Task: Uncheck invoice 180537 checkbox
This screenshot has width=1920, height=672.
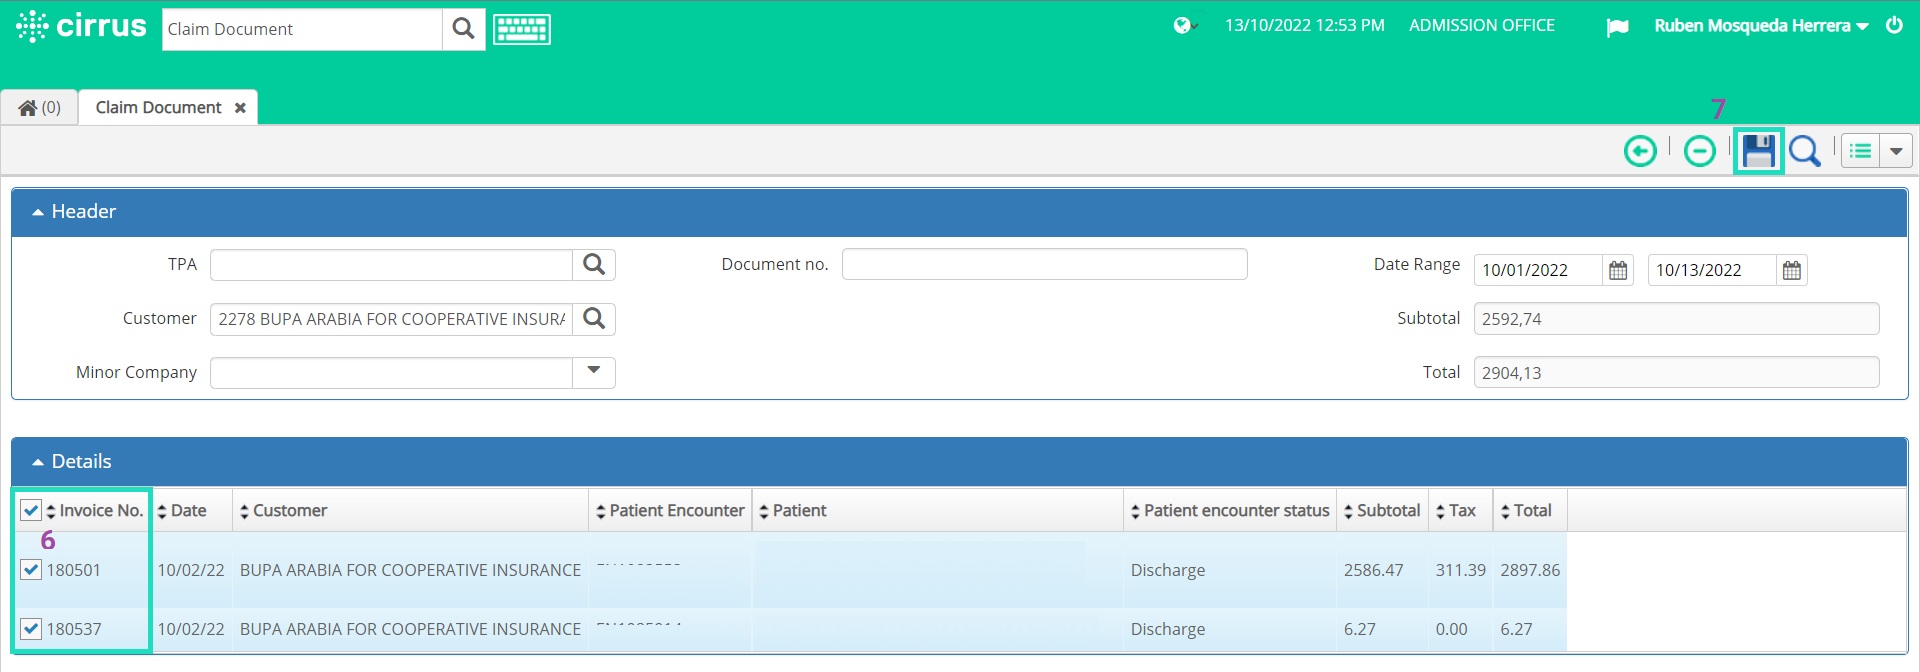Action: [30, 629]
